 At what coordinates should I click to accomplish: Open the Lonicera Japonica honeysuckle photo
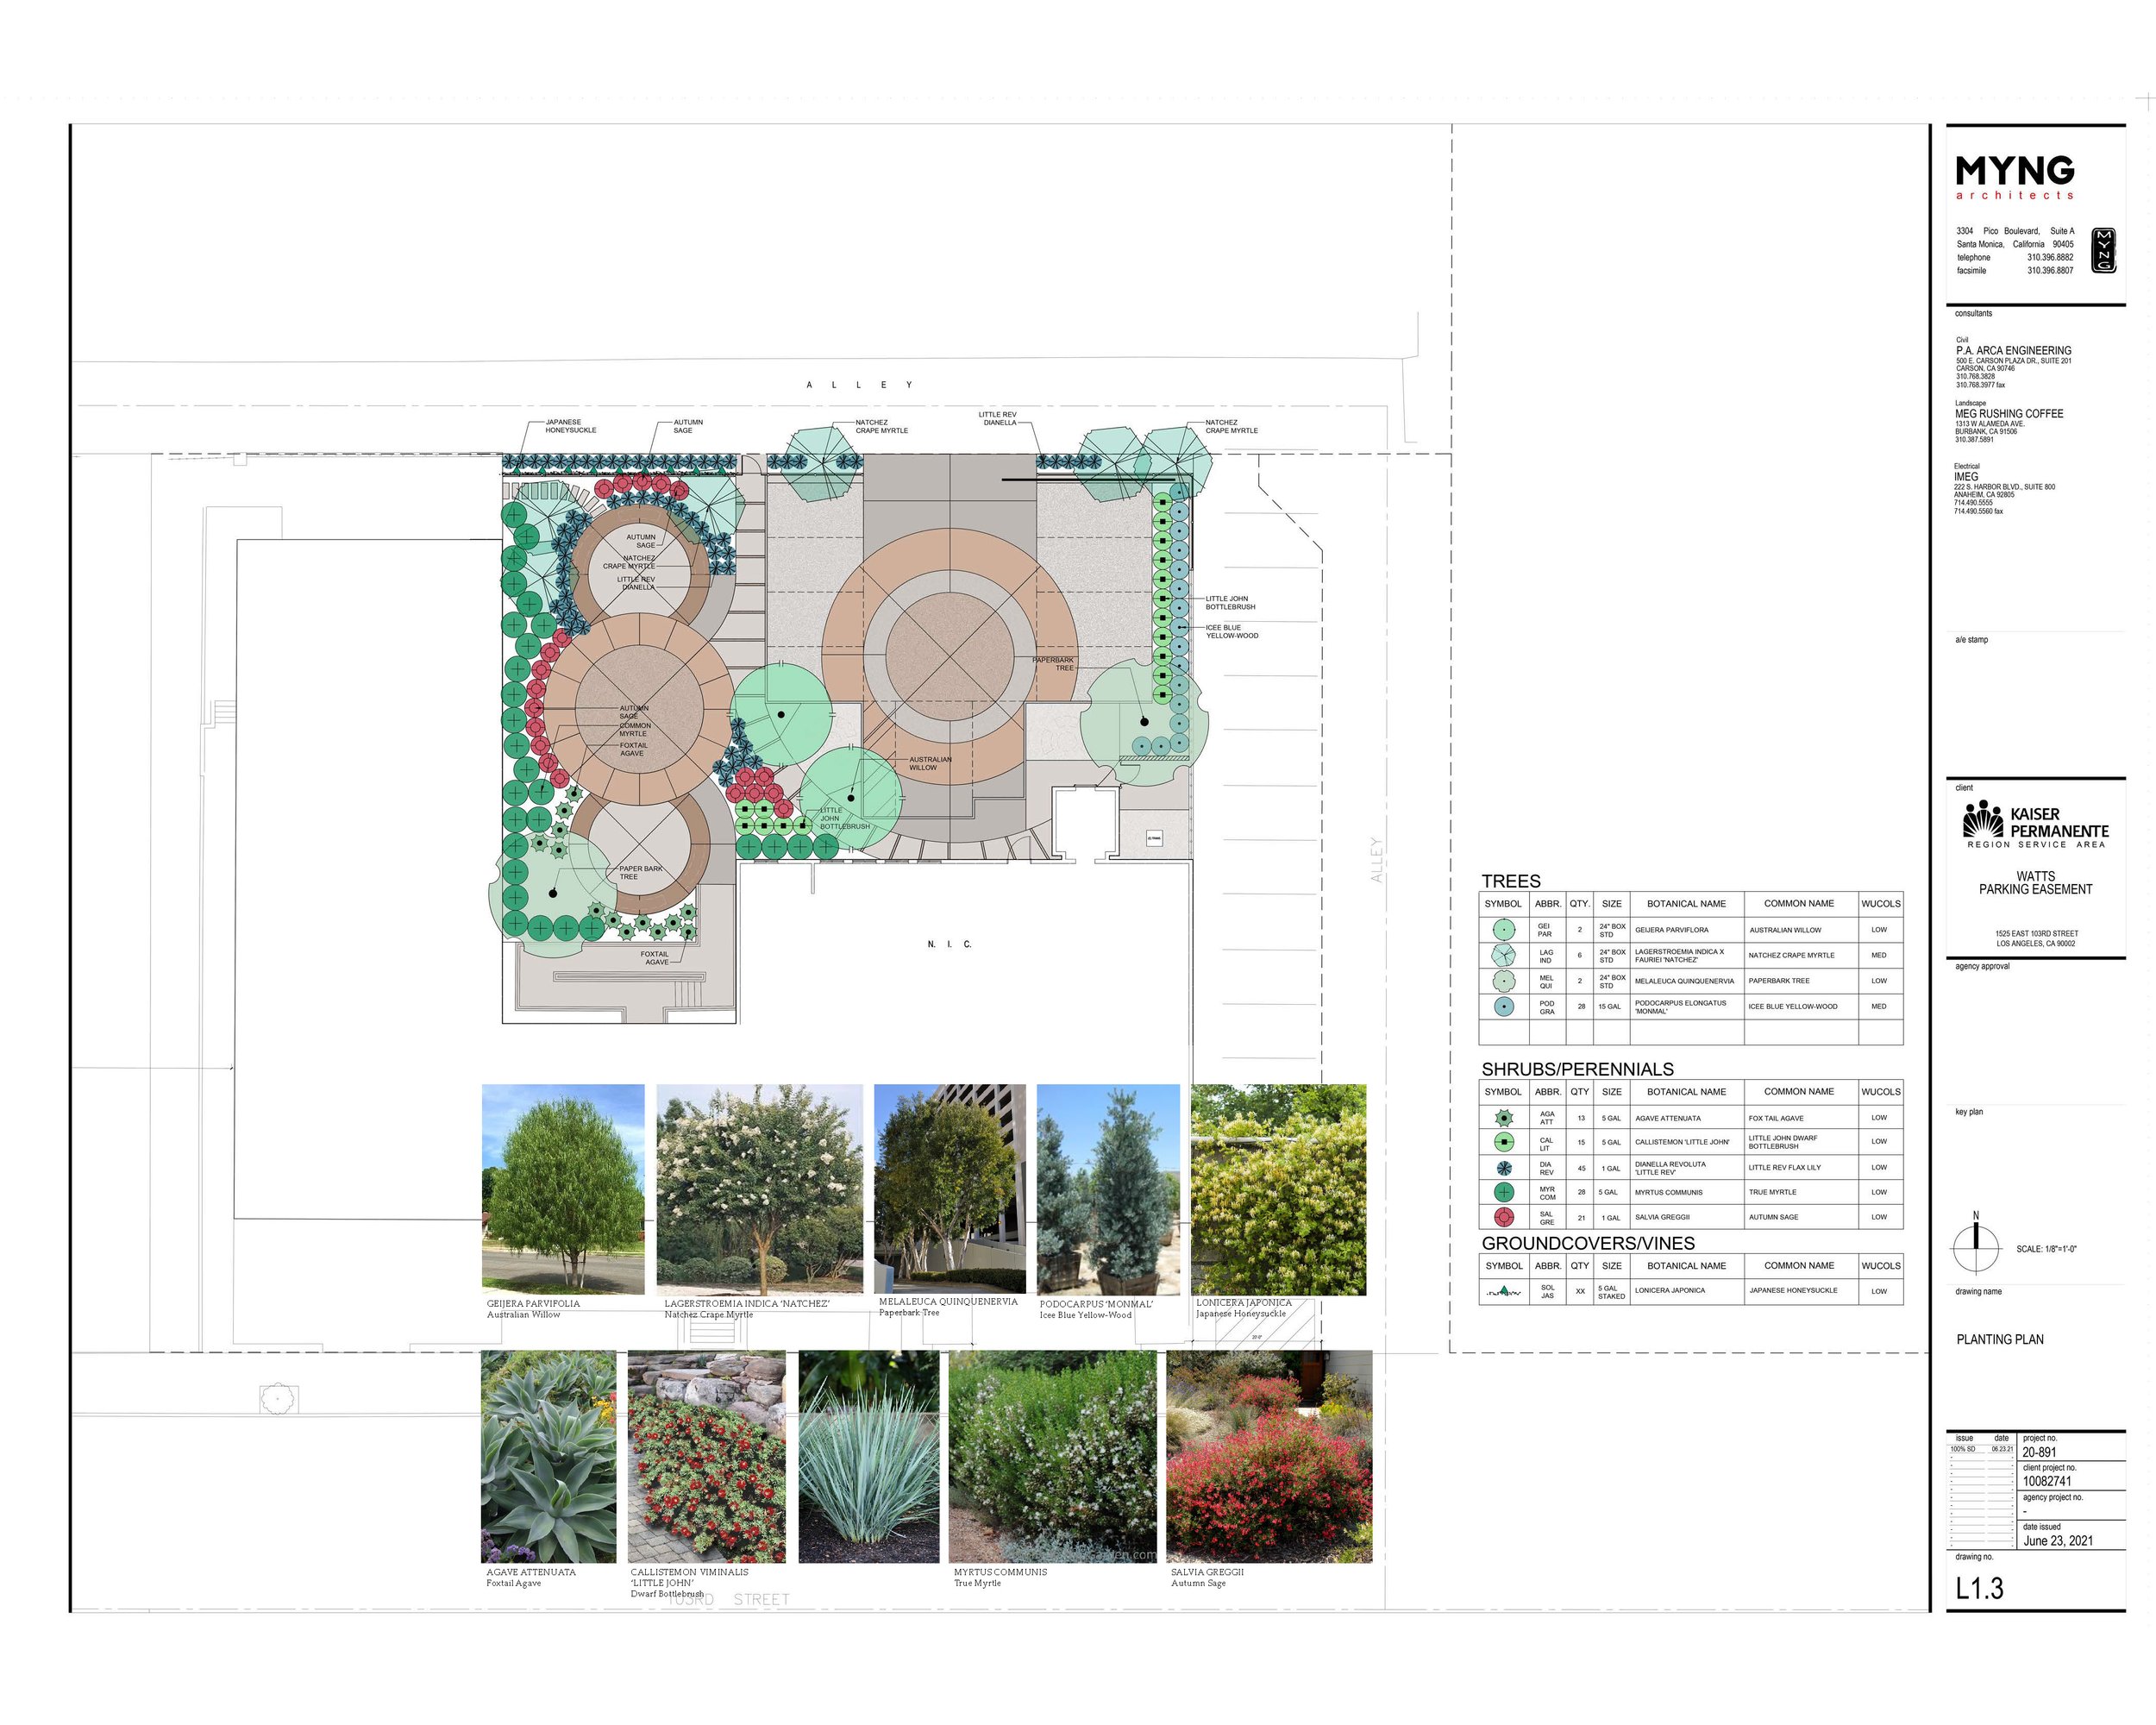point(1278,1189)
